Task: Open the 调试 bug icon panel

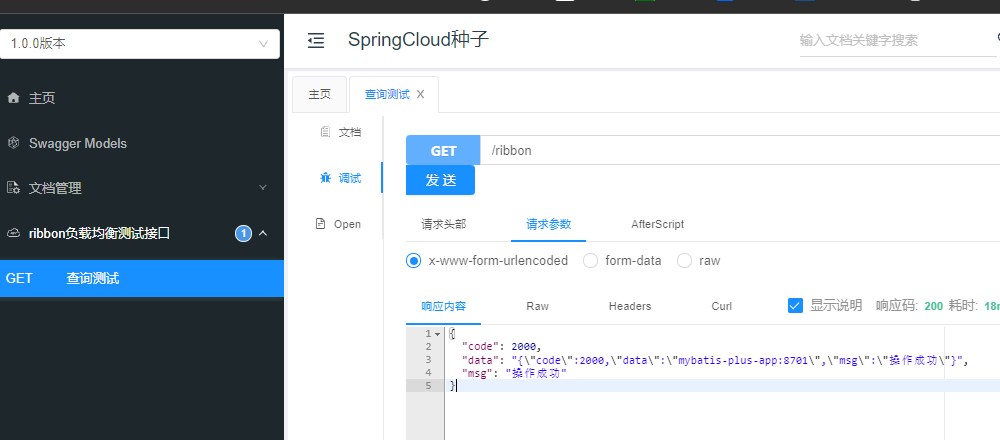Action: click(325, 178)
